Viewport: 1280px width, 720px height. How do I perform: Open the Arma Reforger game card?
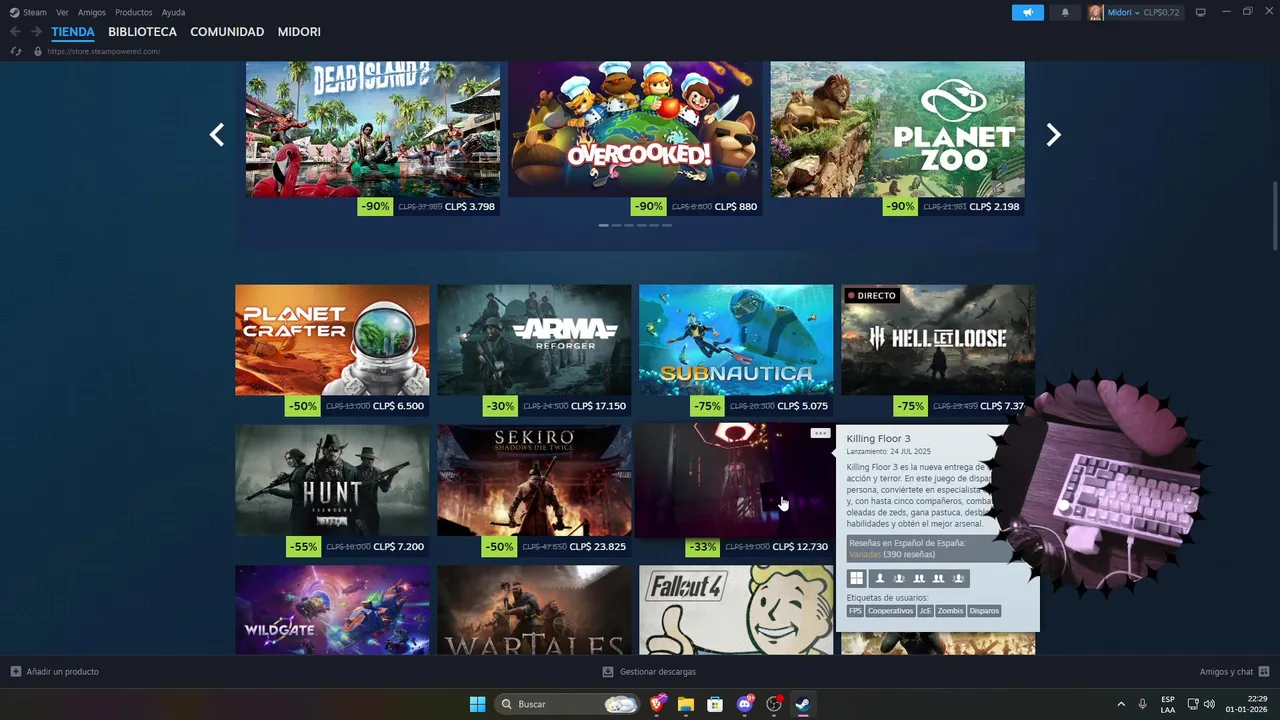pyautogui.click(x=534, y=350)
